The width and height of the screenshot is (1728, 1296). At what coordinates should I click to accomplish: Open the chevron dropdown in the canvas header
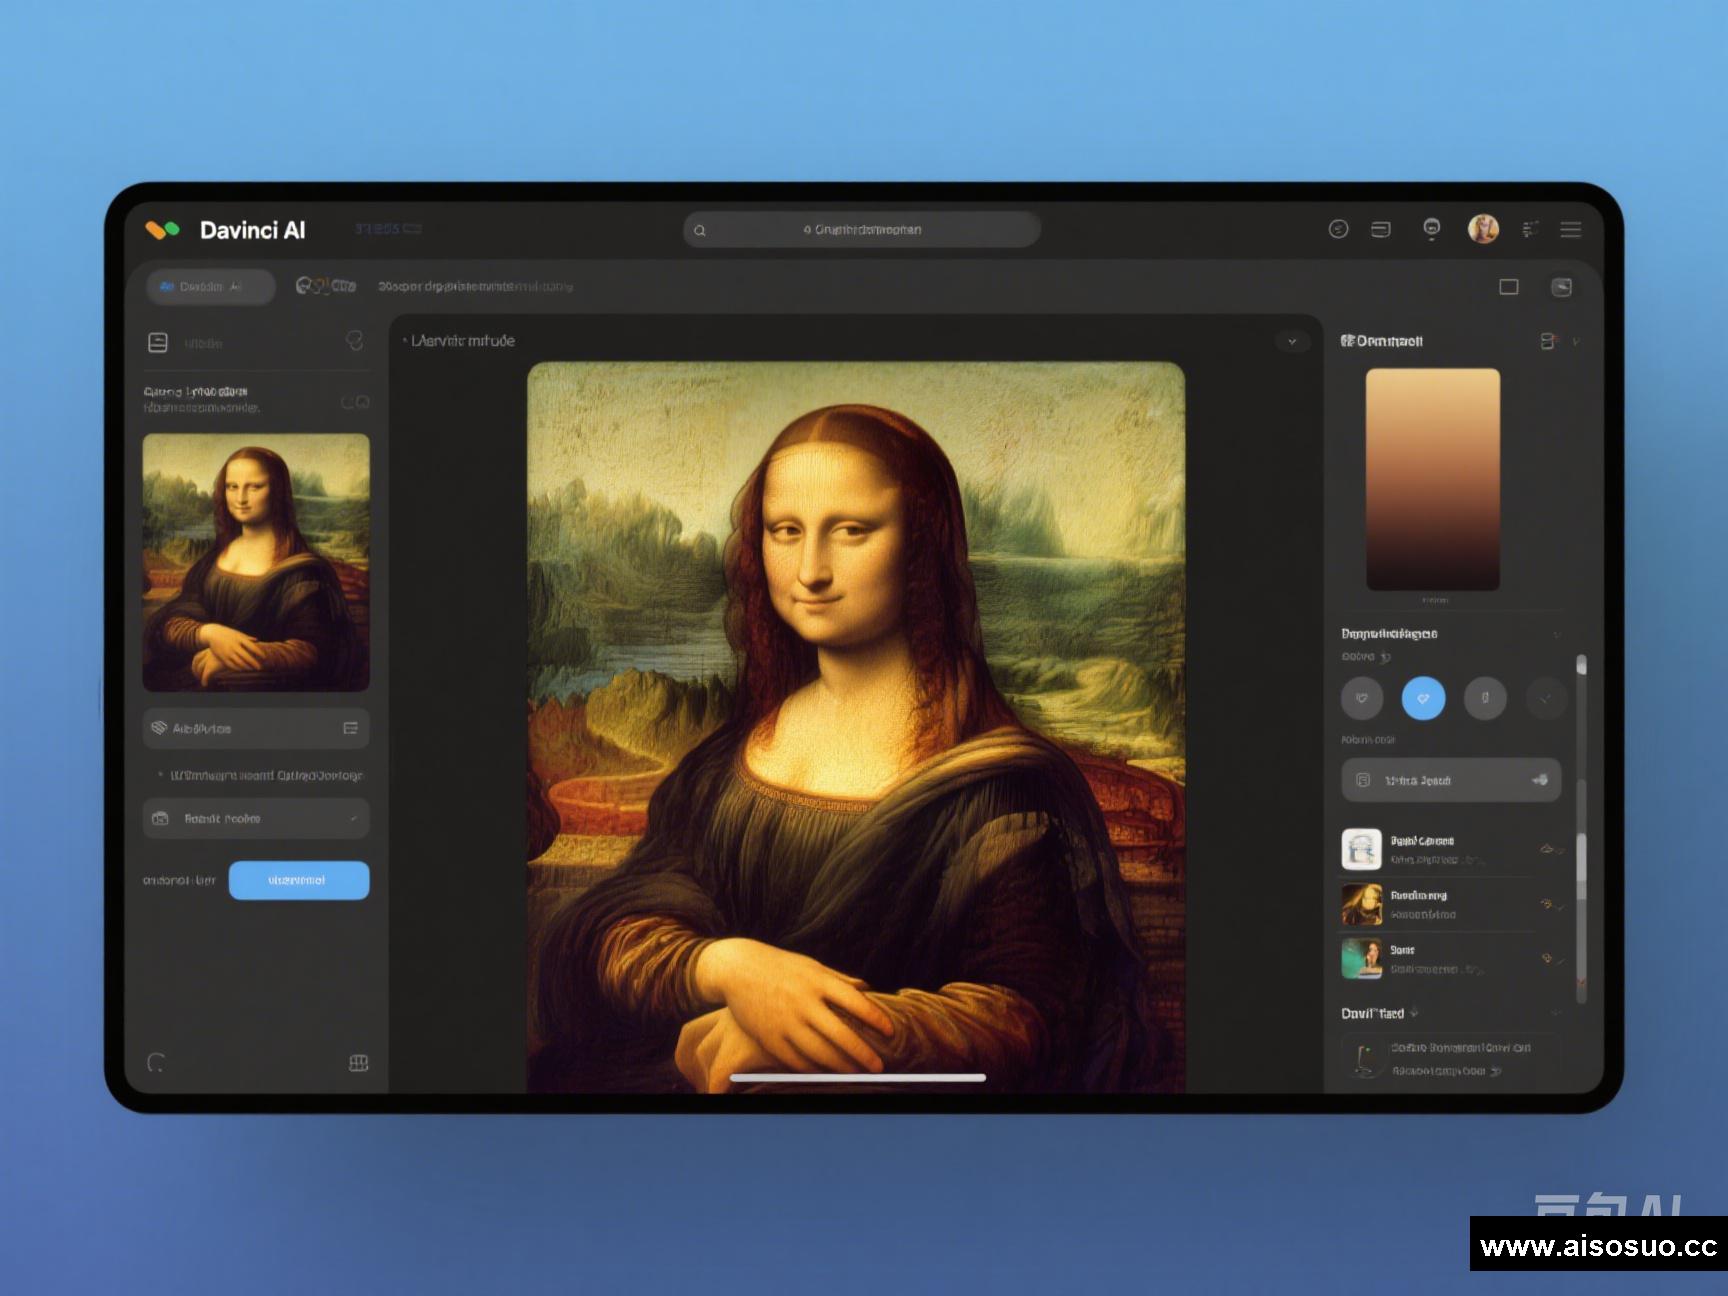click(x=1292, y=341)
